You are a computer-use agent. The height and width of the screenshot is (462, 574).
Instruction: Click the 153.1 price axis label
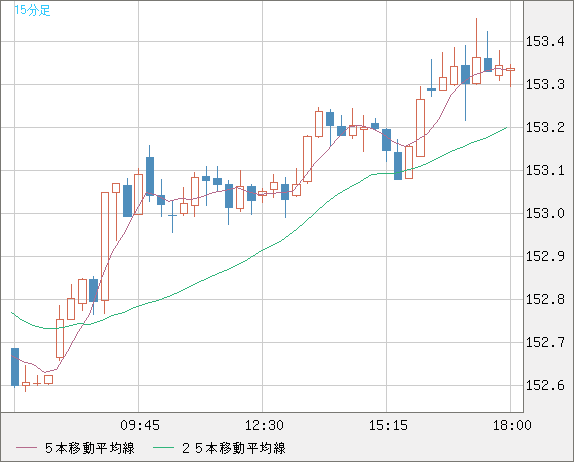[x=545, y=171]
